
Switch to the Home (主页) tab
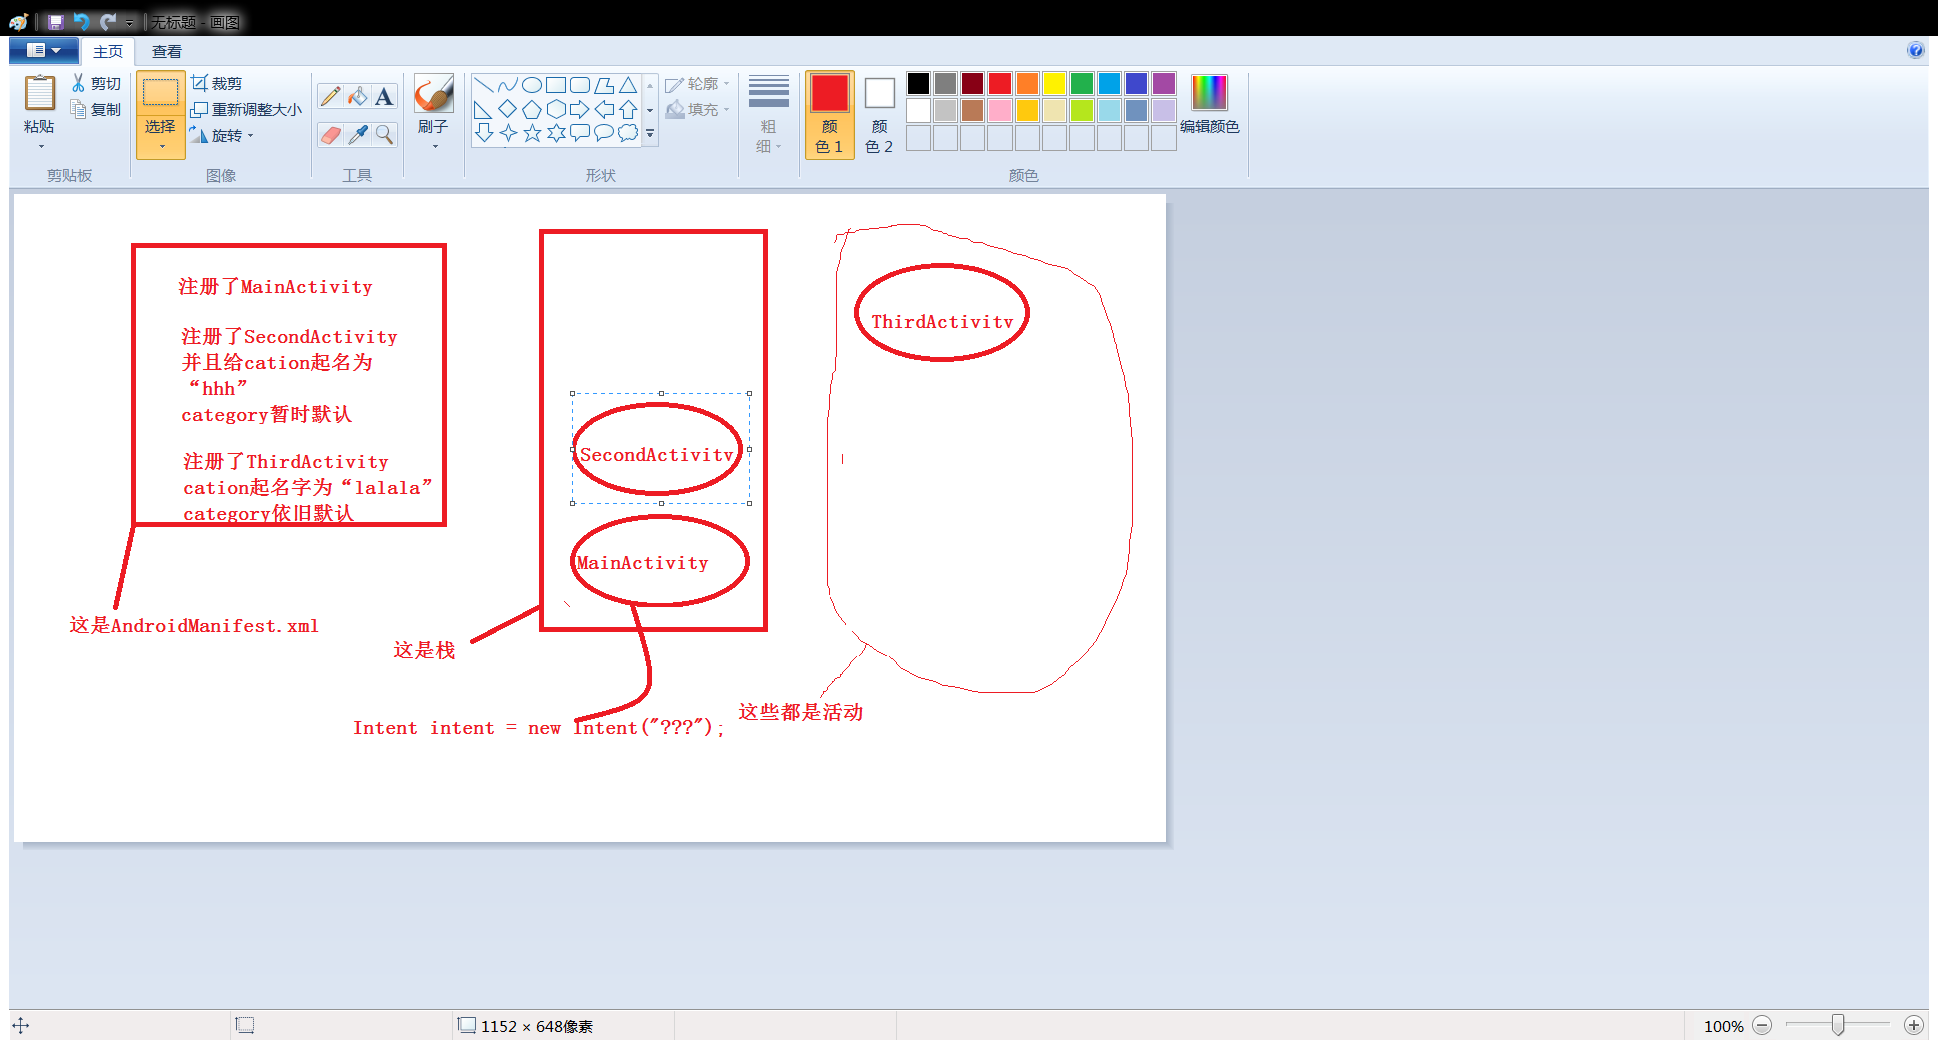click(108, 51)
